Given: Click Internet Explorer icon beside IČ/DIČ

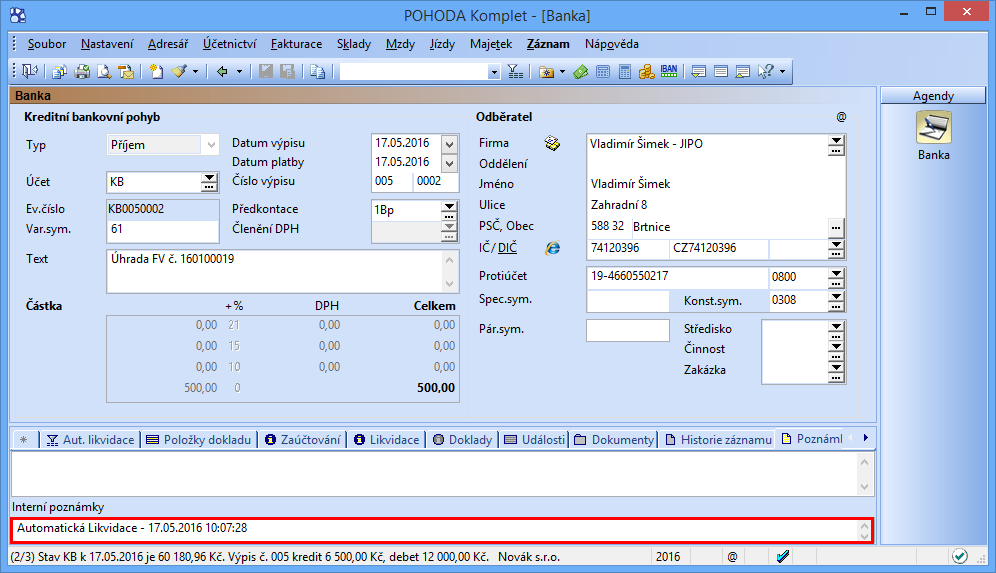Looking at the screenshot, I should click(553, 248).
